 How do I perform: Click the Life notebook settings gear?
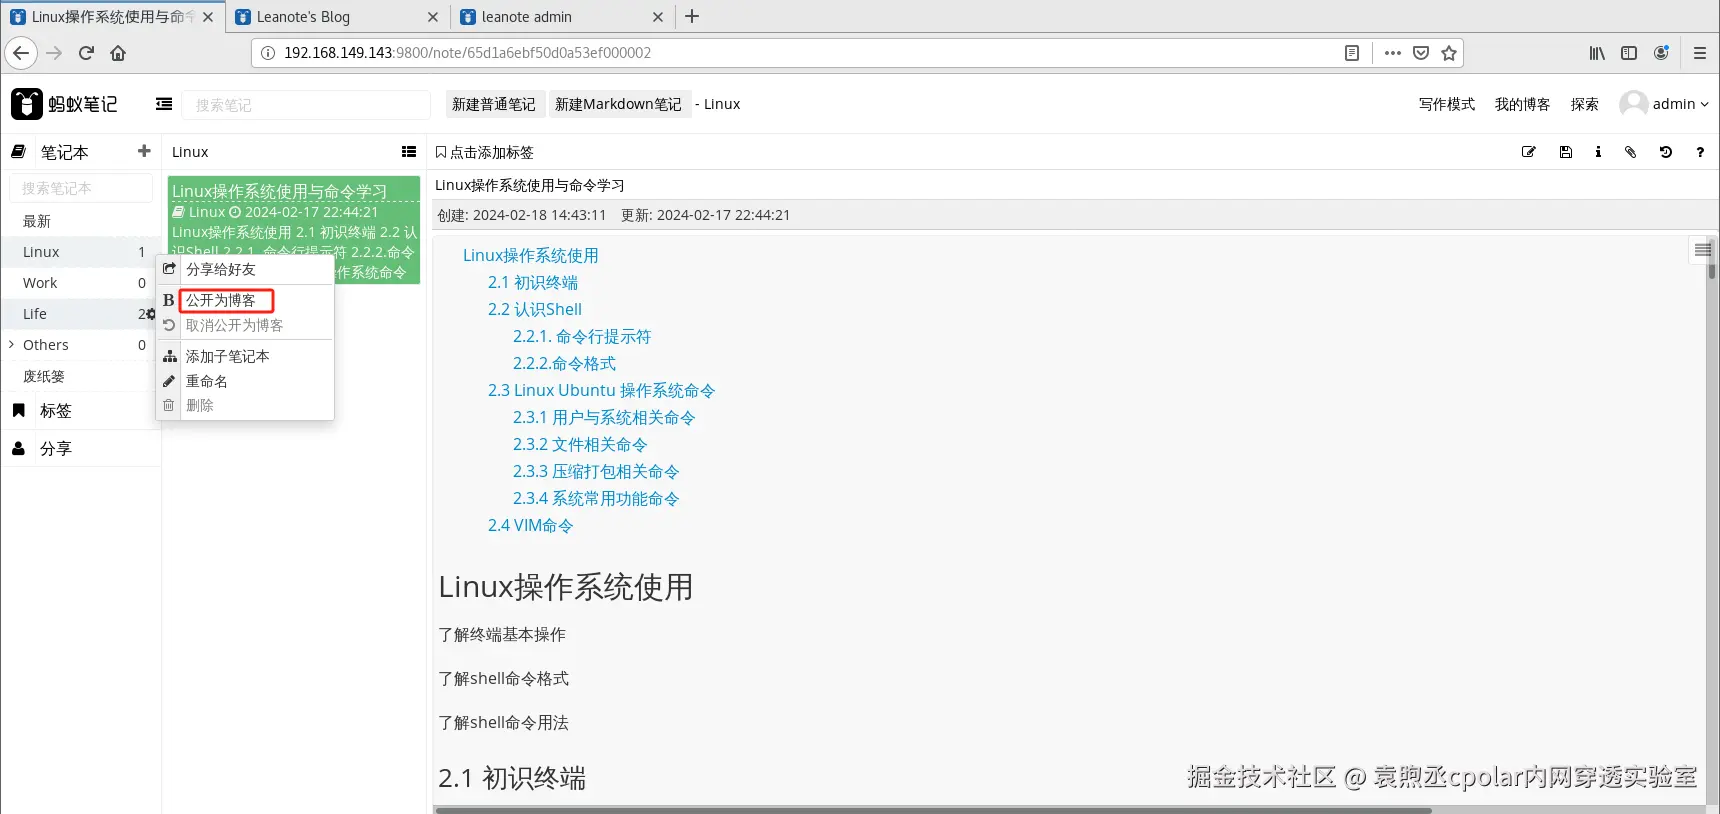151,314
